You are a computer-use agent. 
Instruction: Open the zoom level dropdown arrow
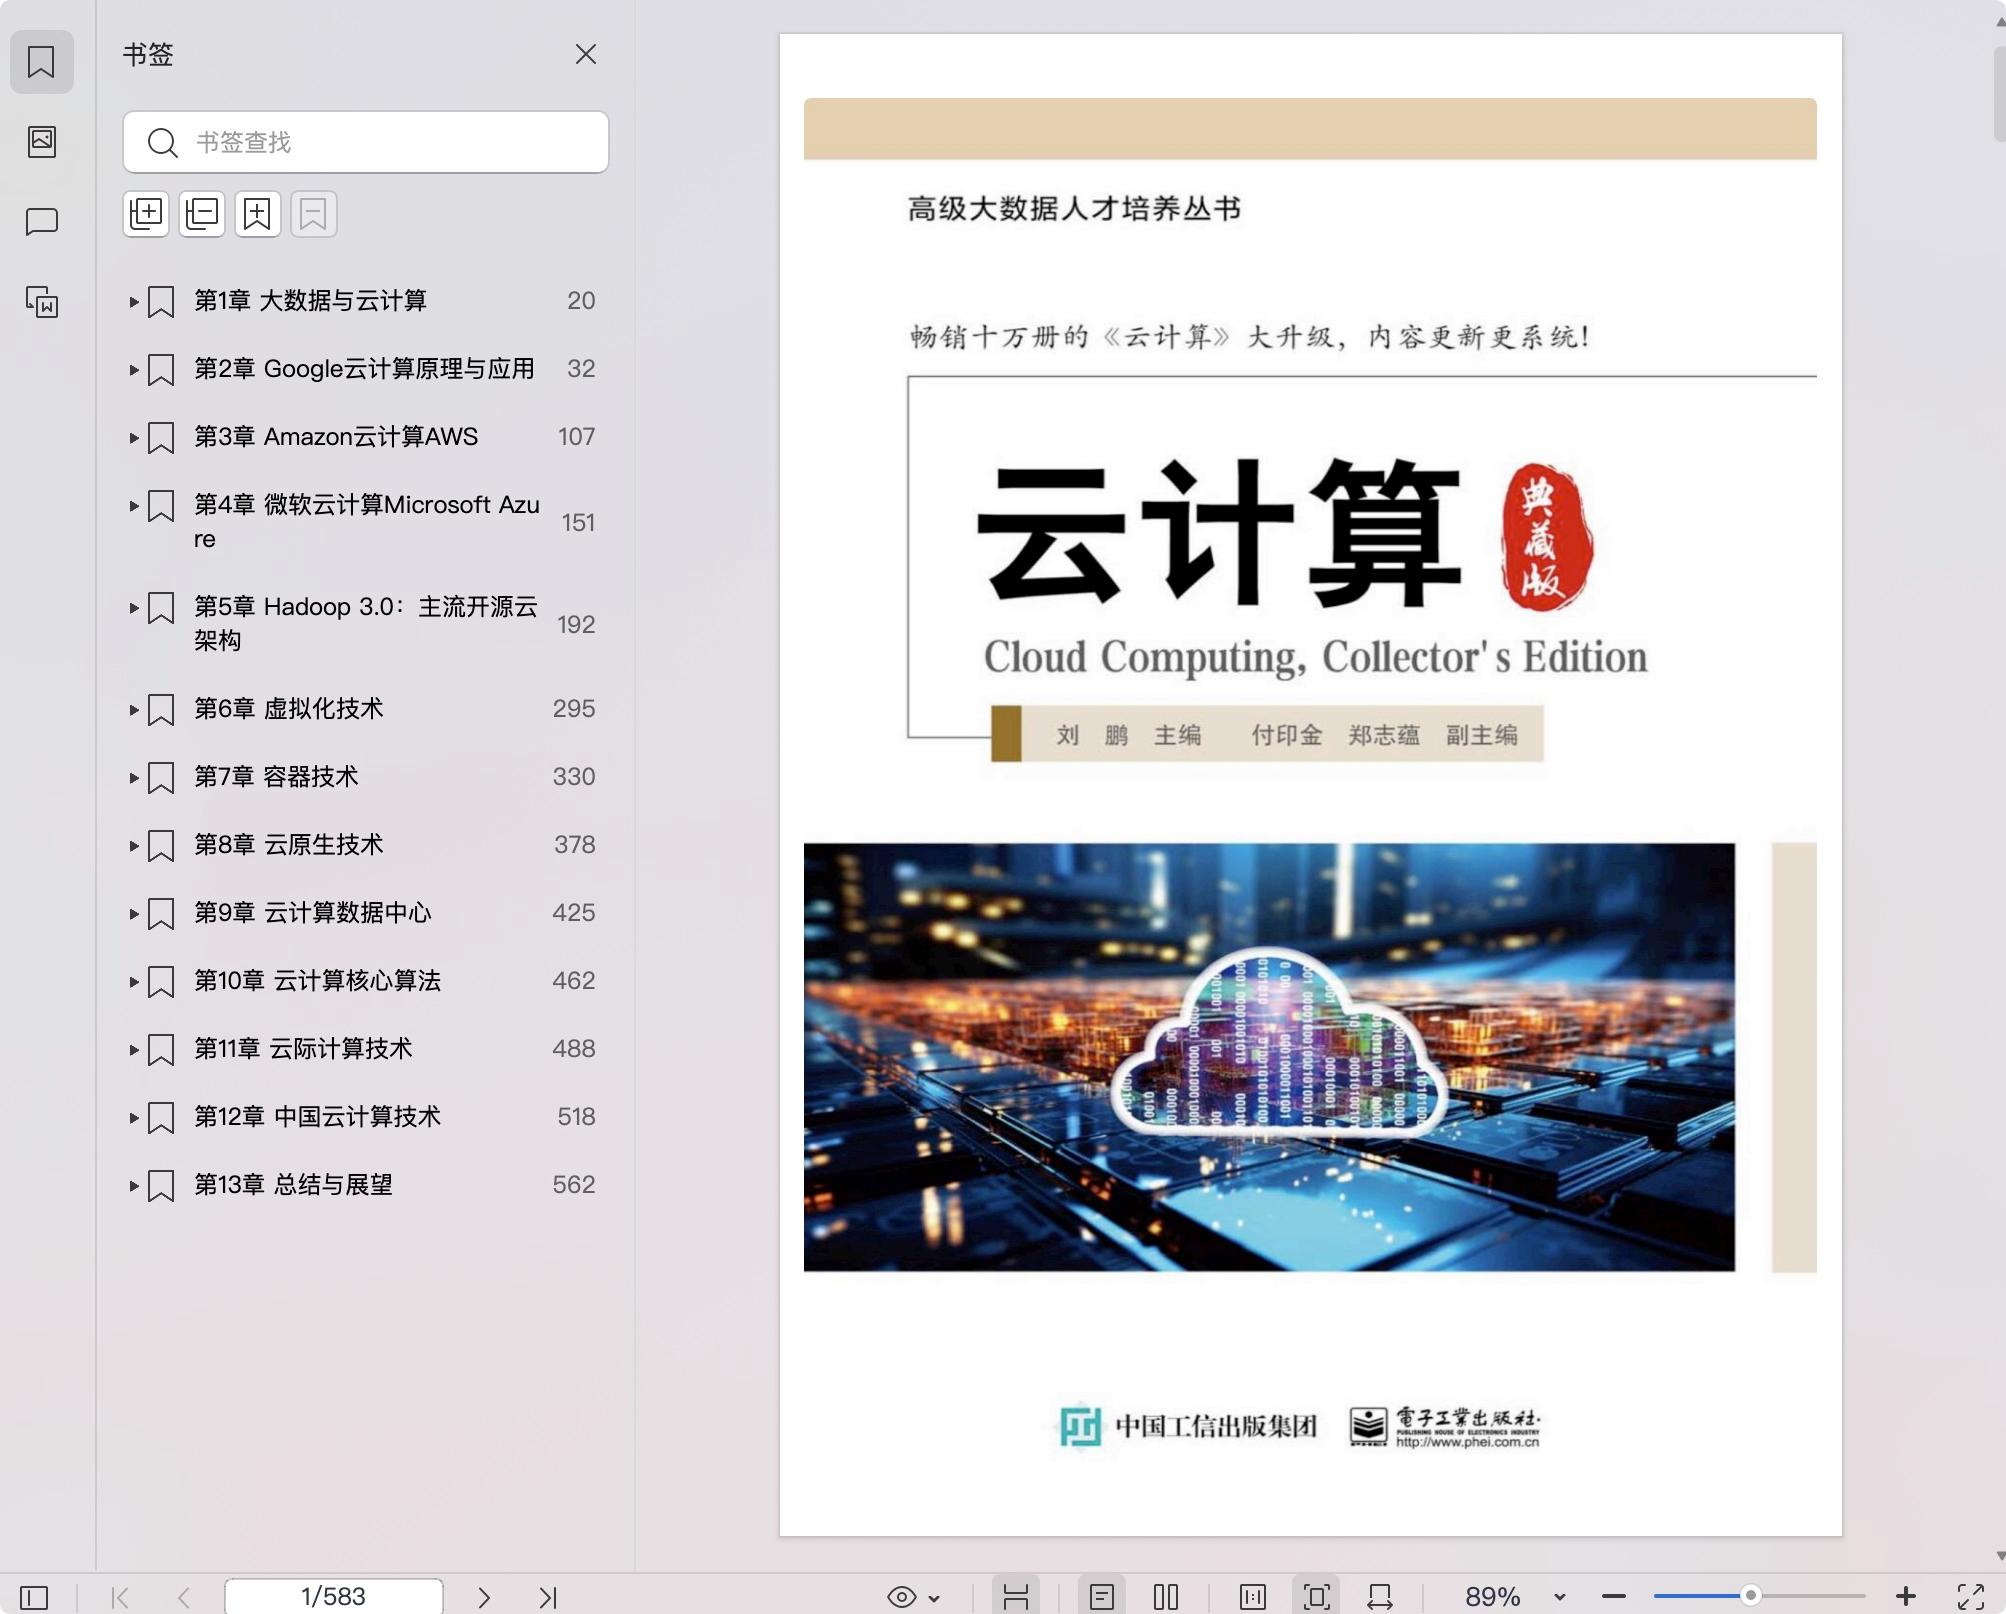1560,1598
